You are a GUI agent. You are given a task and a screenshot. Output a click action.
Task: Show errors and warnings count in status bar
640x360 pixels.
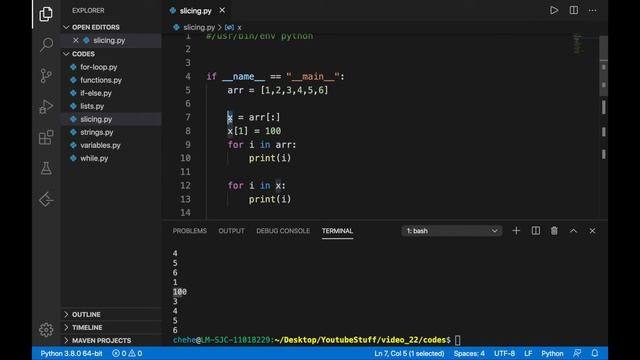(127, 353)
